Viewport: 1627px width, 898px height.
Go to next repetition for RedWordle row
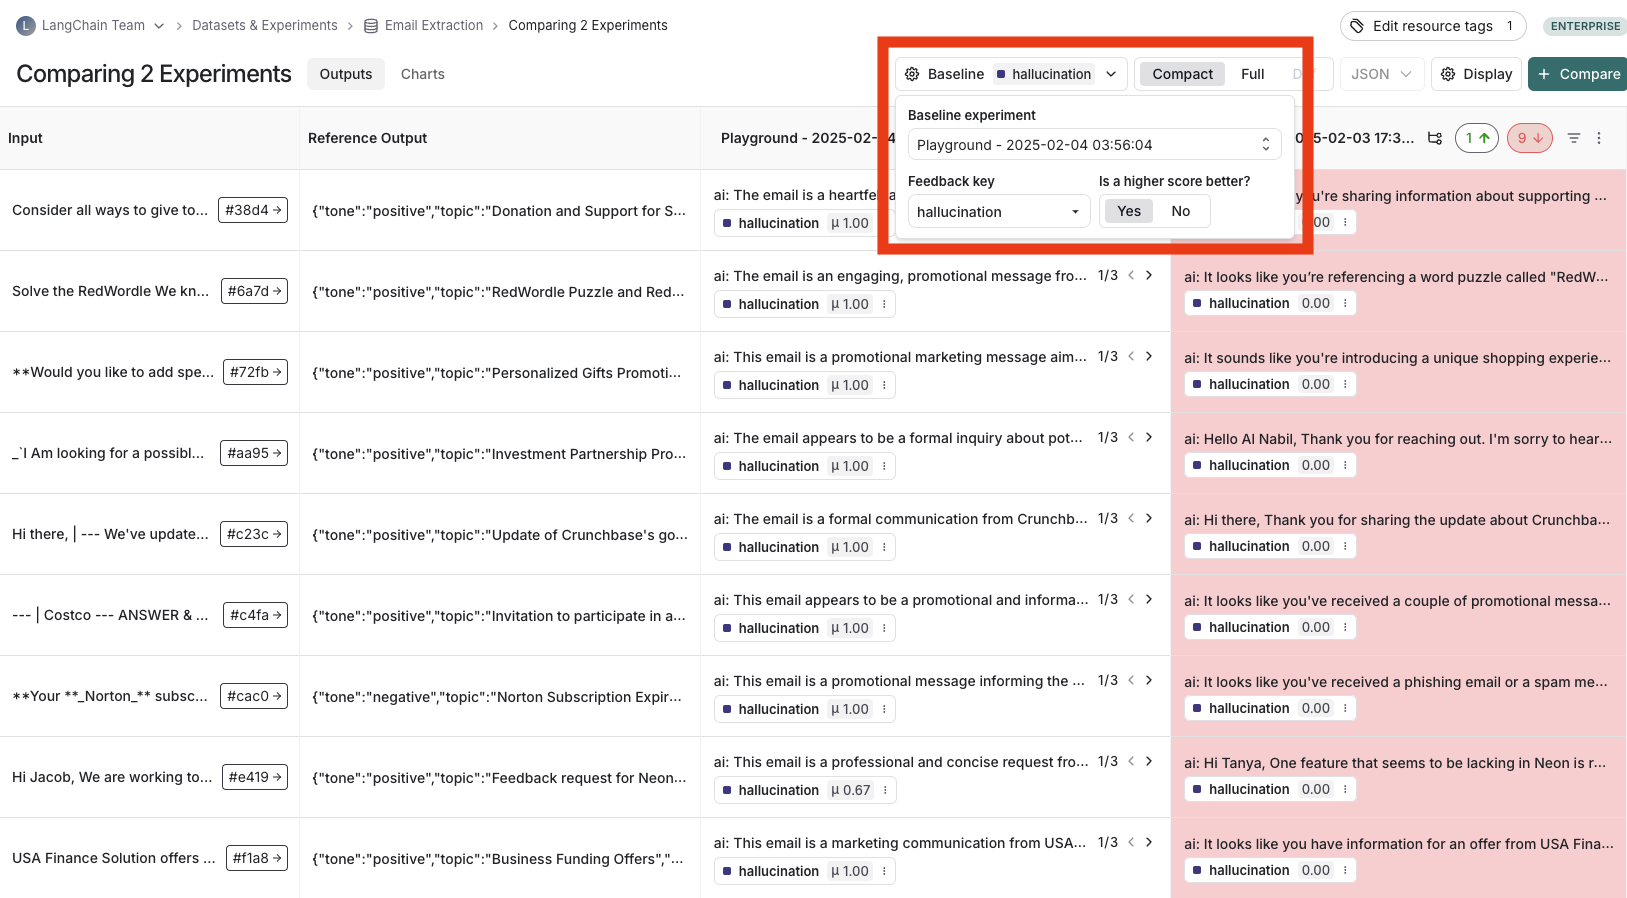1149,275
